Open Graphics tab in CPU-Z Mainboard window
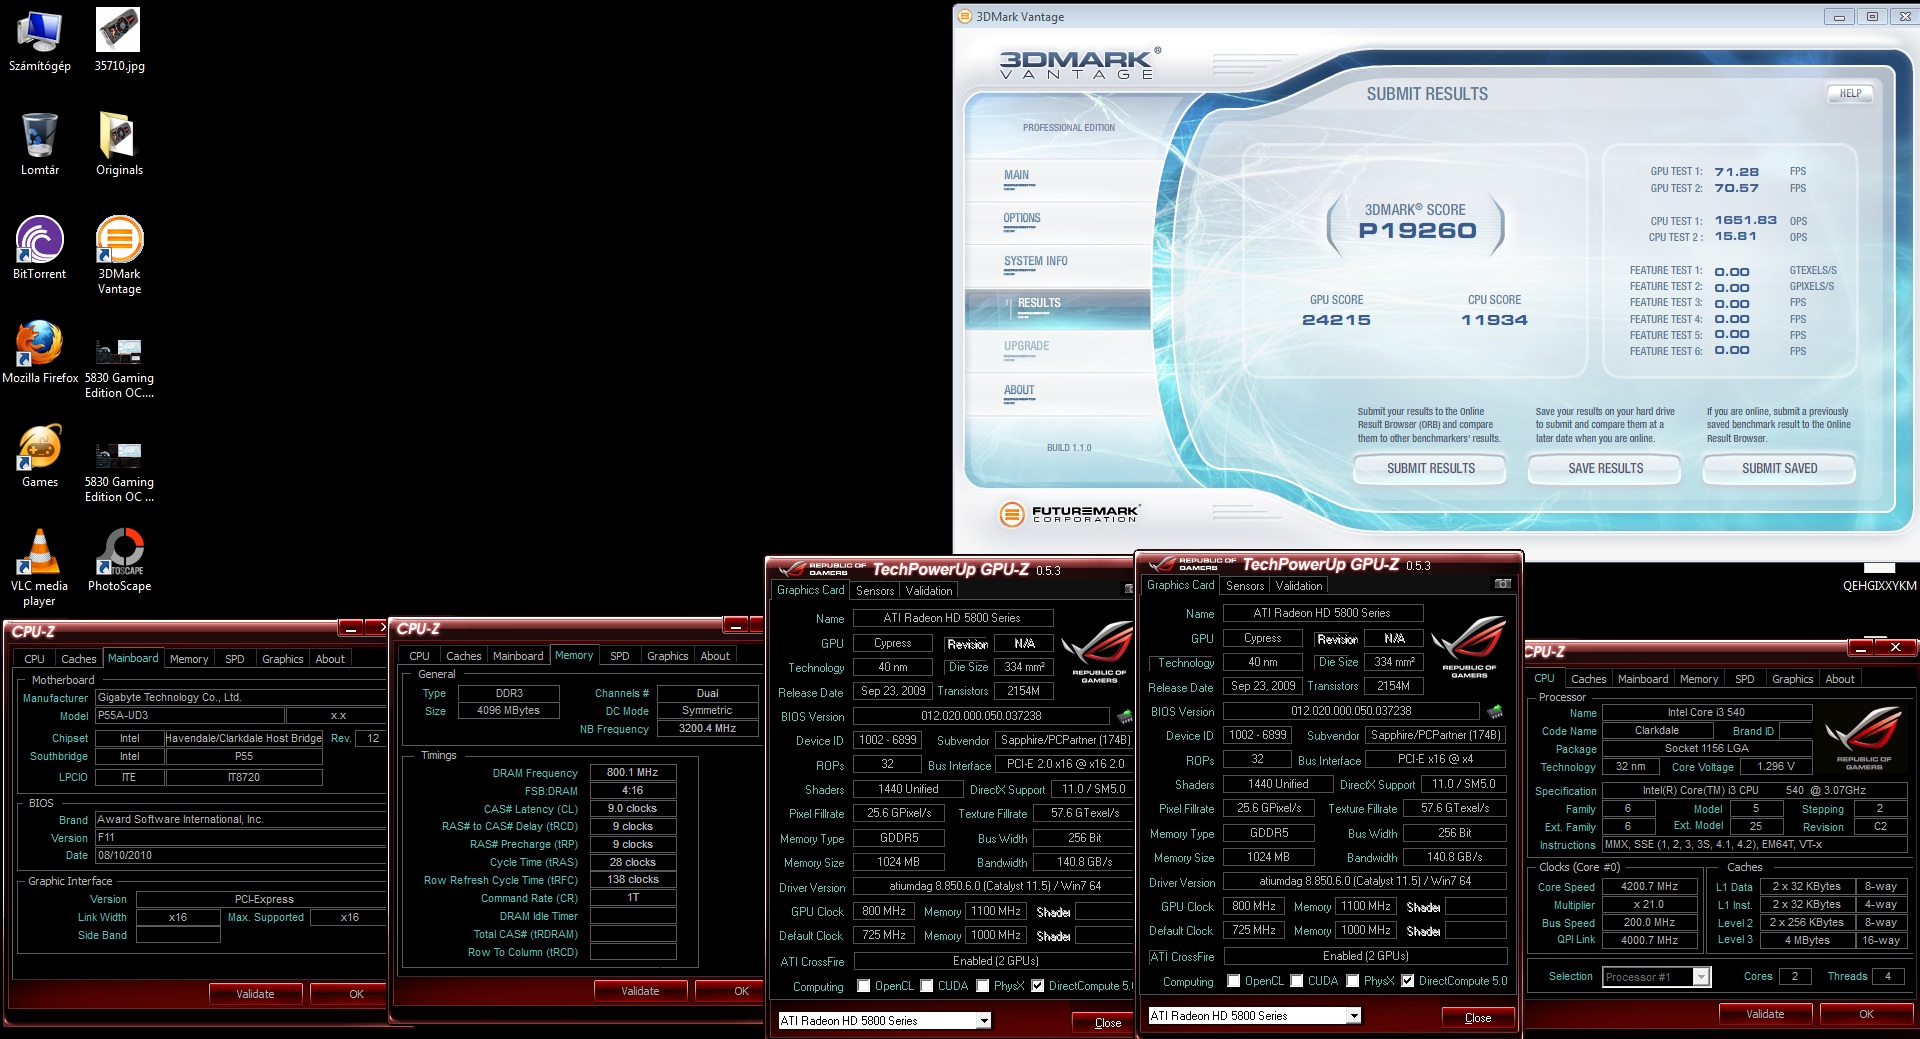This screenshot has width=1920, height=1039. click(x=283, y=659)
